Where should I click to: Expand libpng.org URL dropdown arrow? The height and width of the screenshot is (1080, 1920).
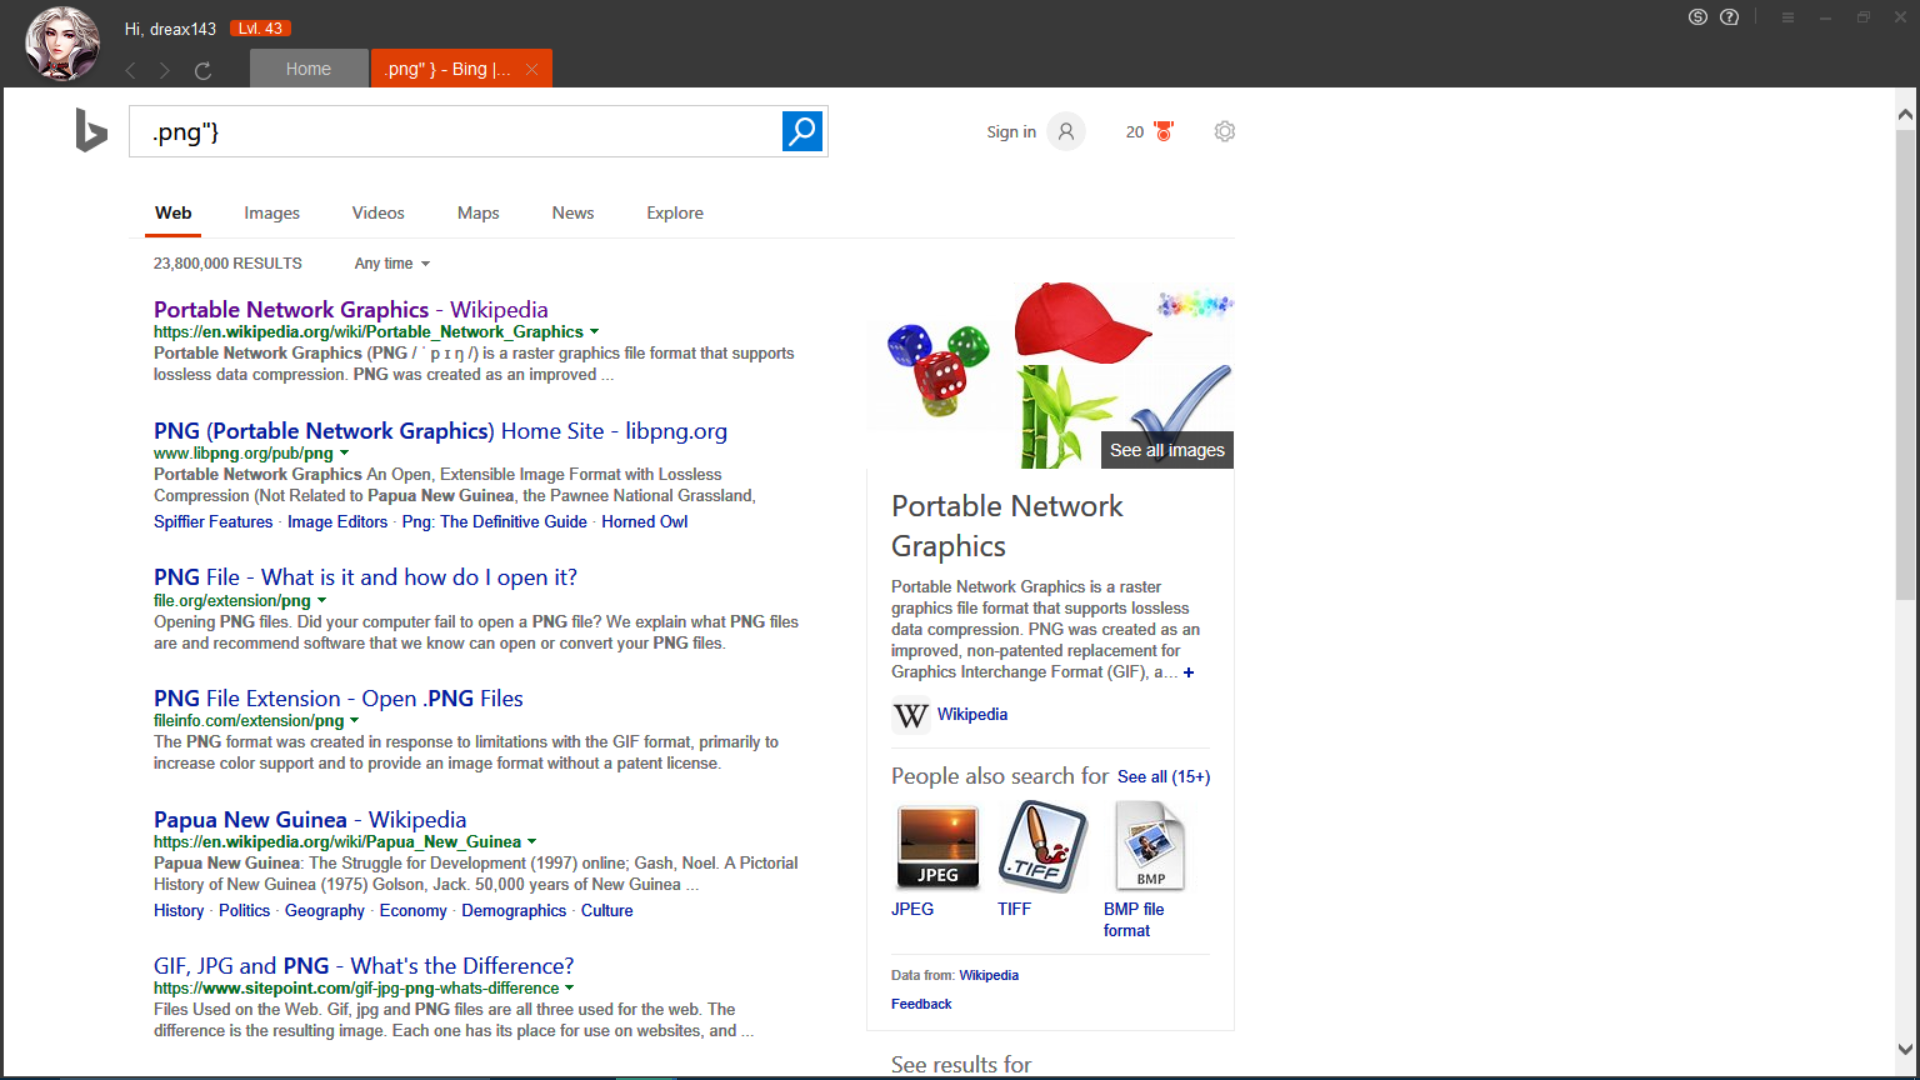point(344,453)
